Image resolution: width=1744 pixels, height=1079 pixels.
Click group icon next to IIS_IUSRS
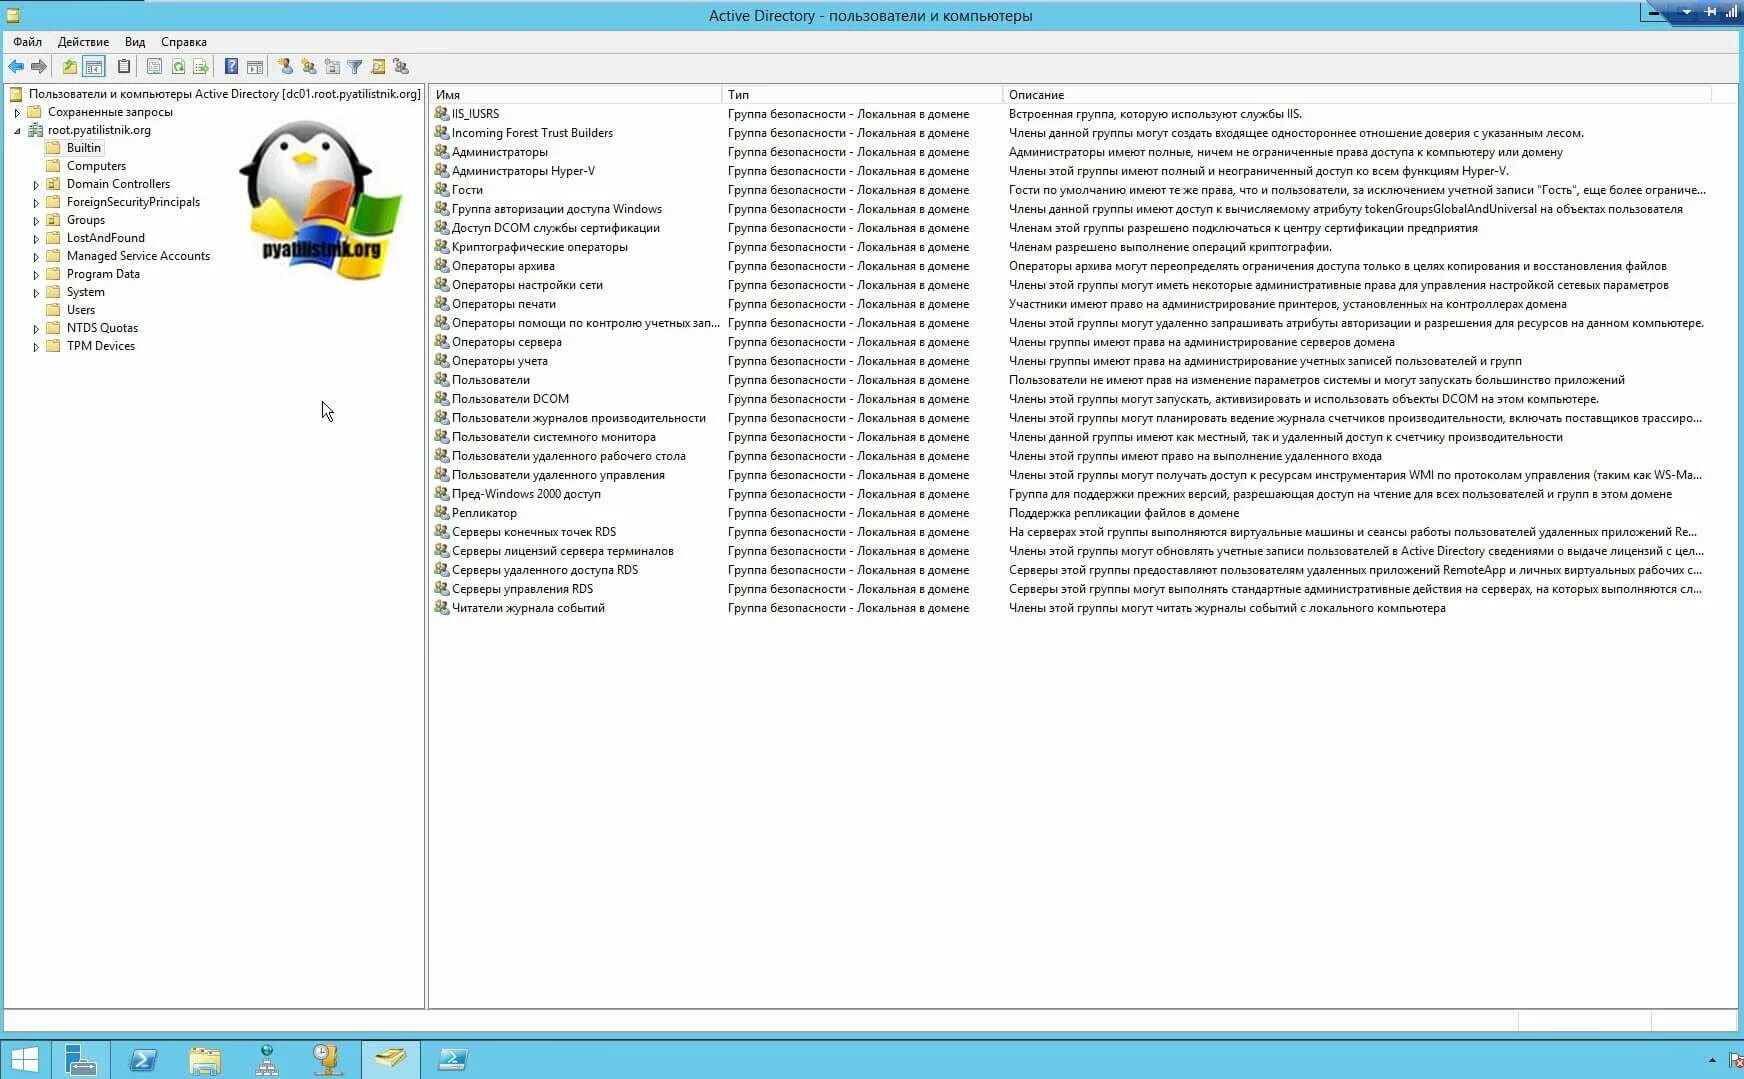(x=441, y=114)
